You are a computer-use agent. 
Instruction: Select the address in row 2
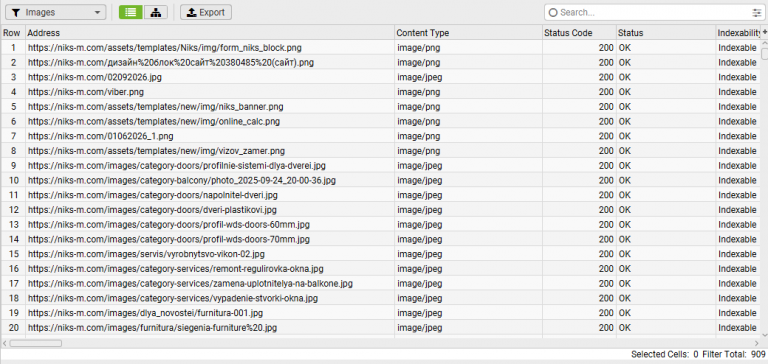click(171, 63)
